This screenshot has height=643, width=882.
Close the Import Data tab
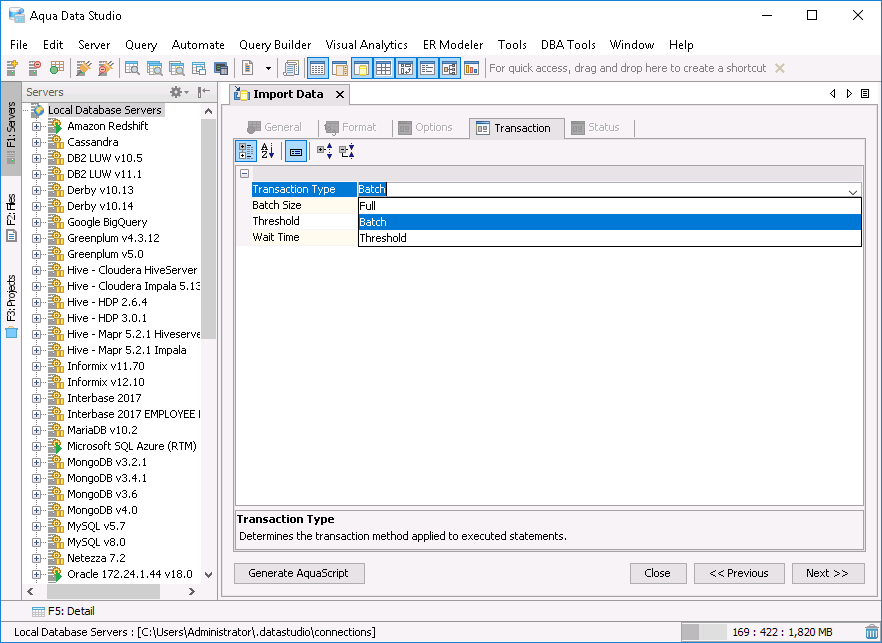(340, 95)
